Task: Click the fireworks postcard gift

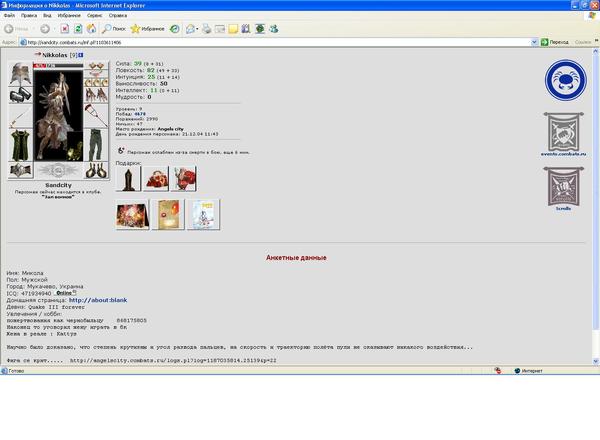Action: pos(132,215)
